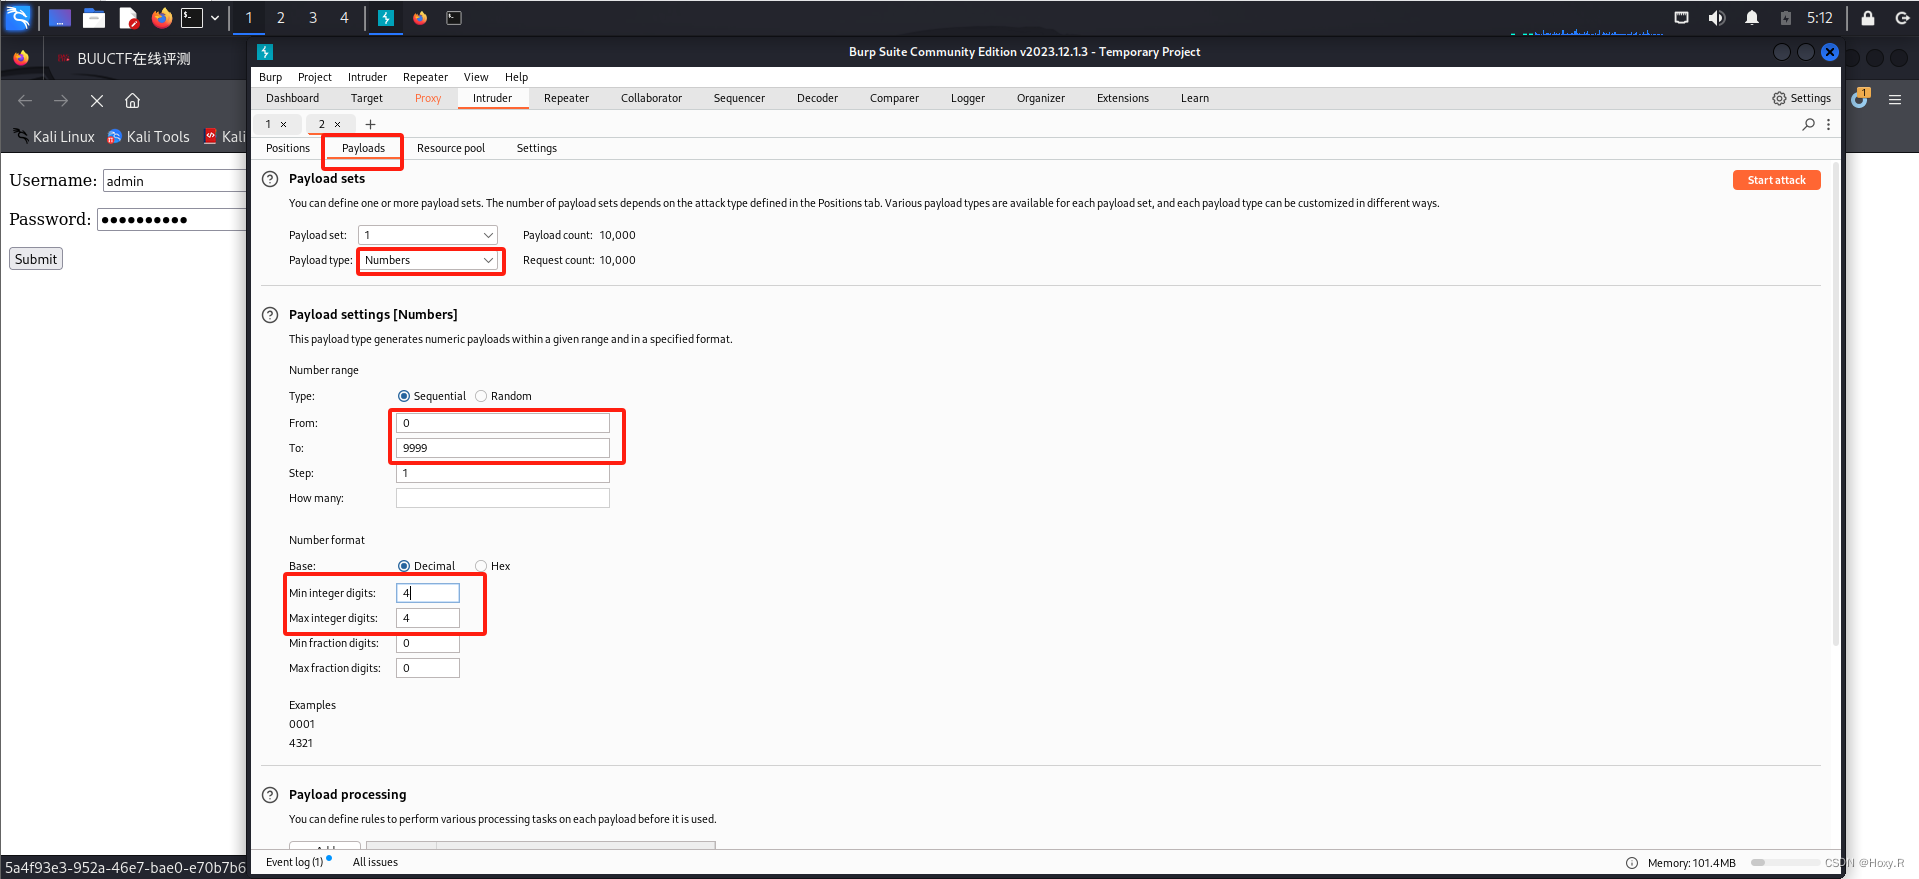Open Payload sets help question icon
This screenshot has height=879, width=1919.
point(270,179)
